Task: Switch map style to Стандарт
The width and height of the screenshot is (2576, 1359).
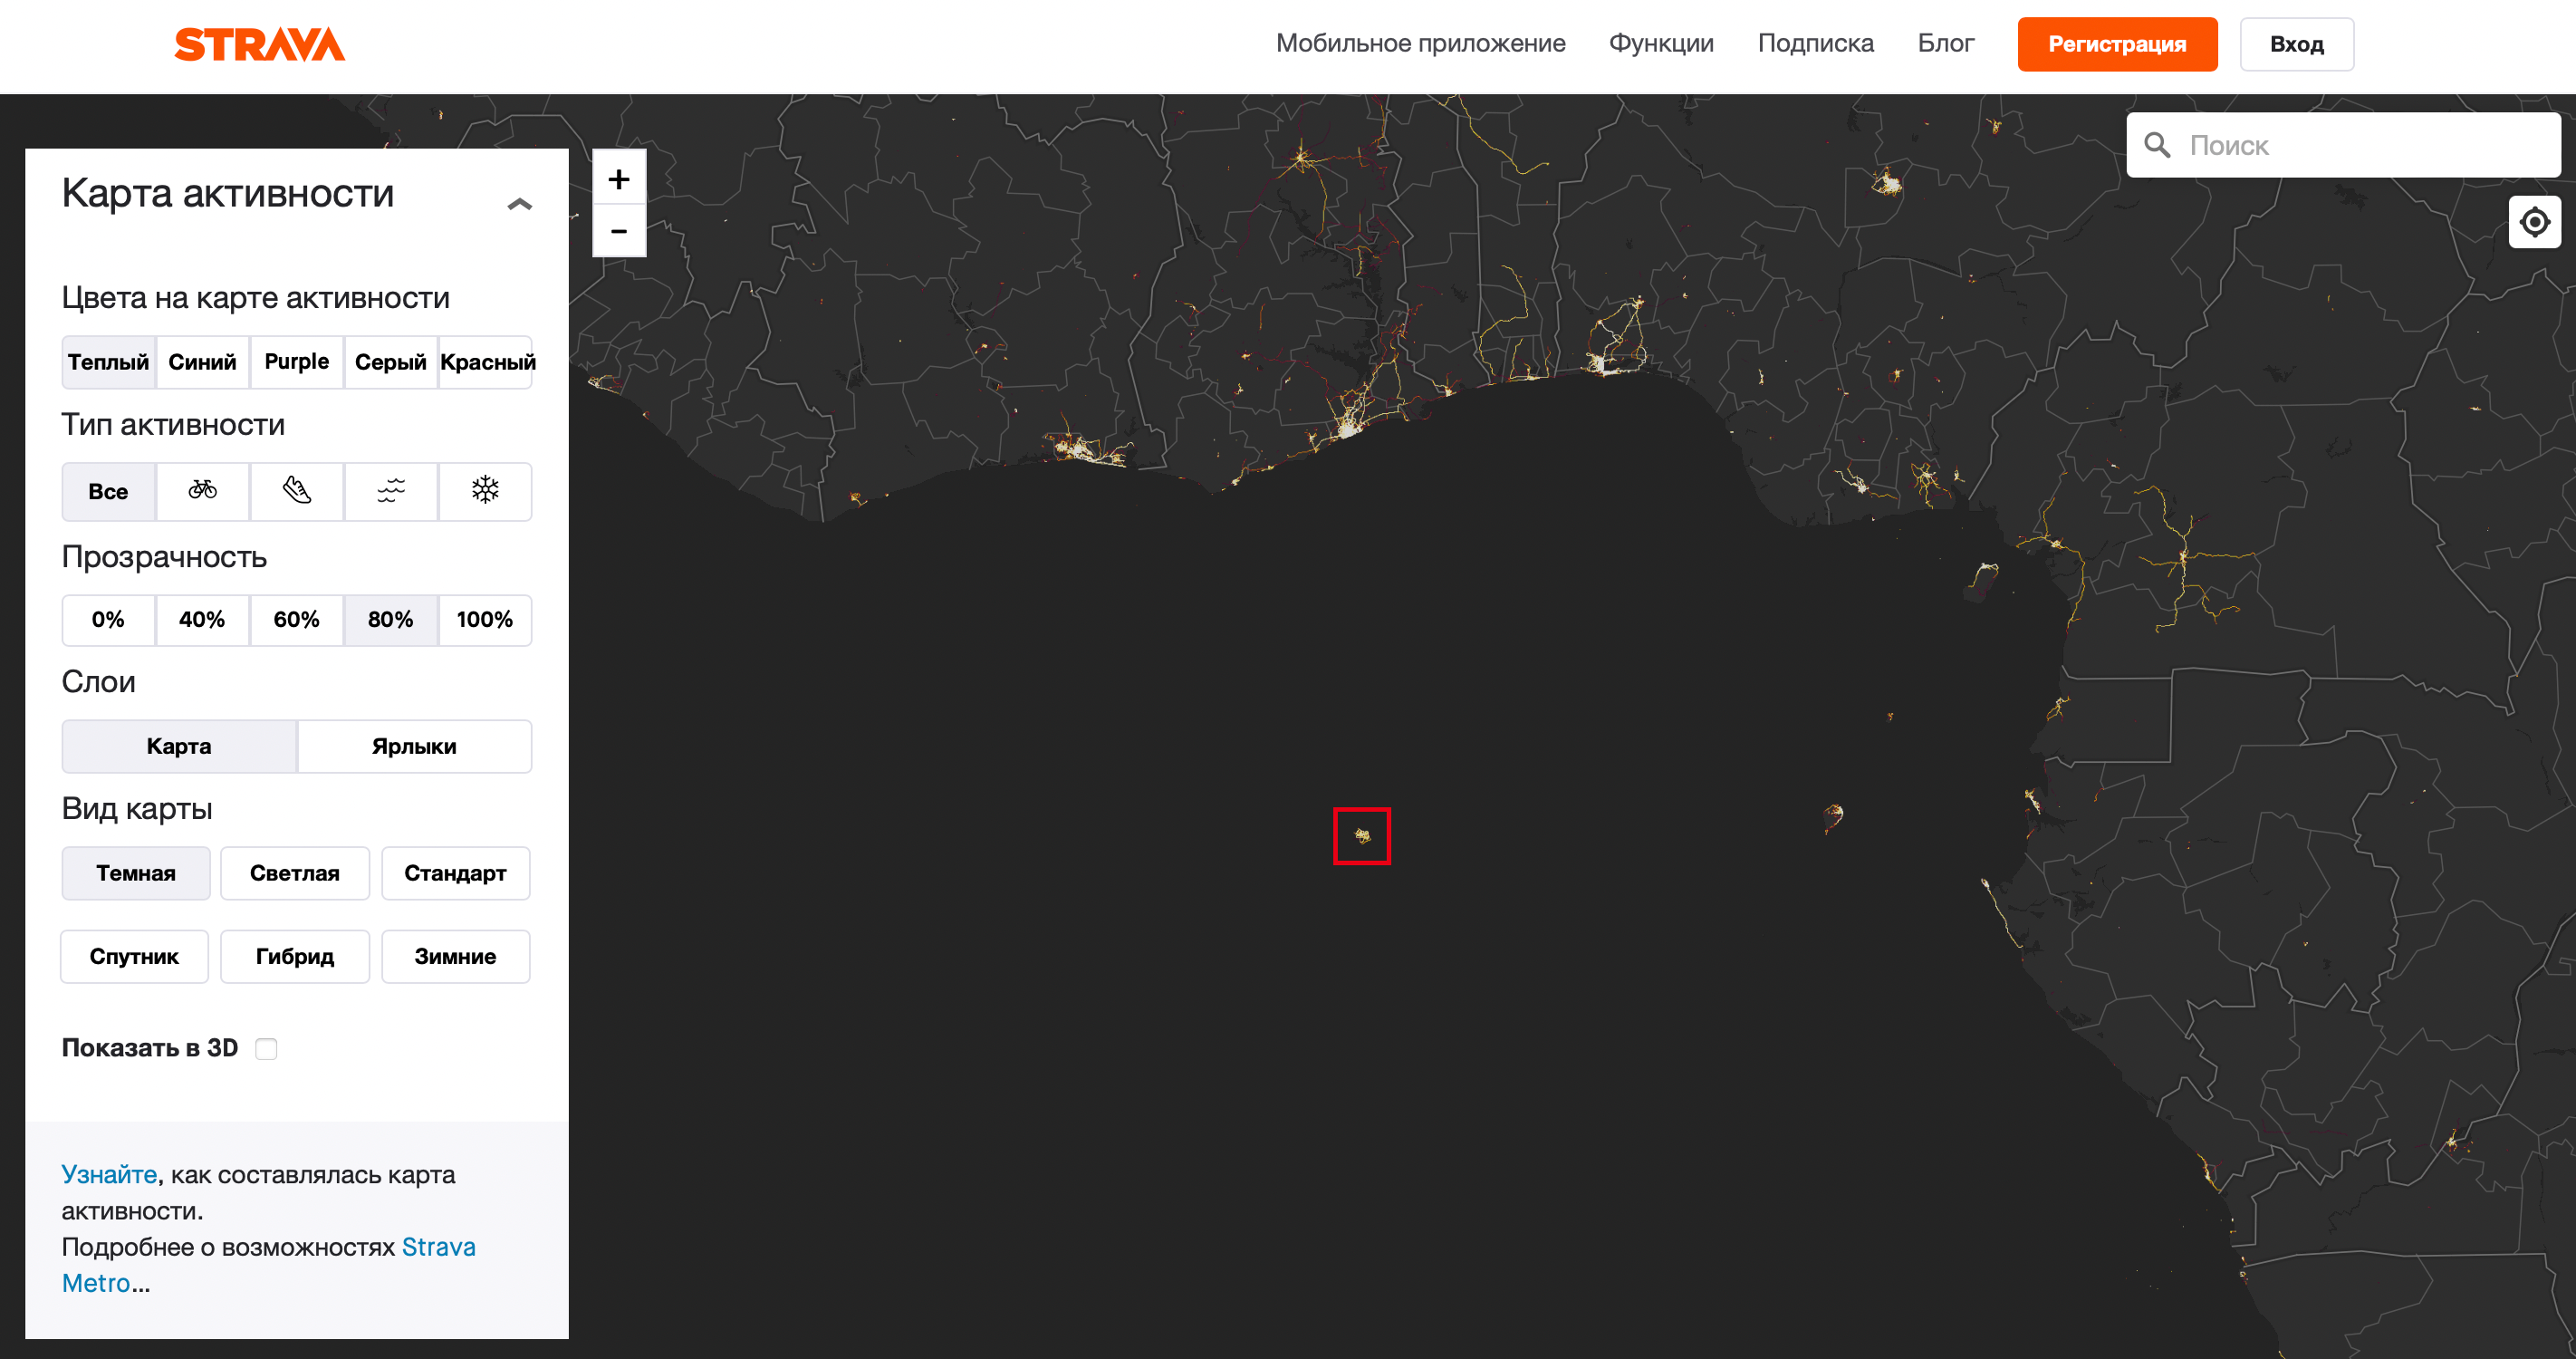Action: click(455, 873)
